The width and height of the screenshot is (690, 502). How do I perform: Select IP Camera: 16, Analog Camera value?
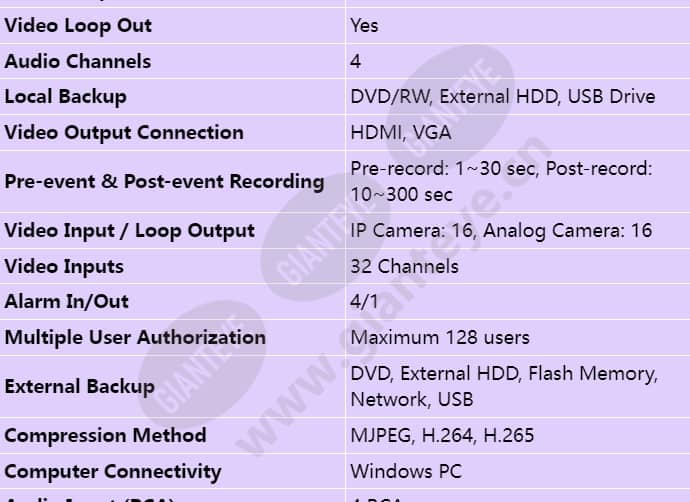pyautogui.click(x=501, y=231)
